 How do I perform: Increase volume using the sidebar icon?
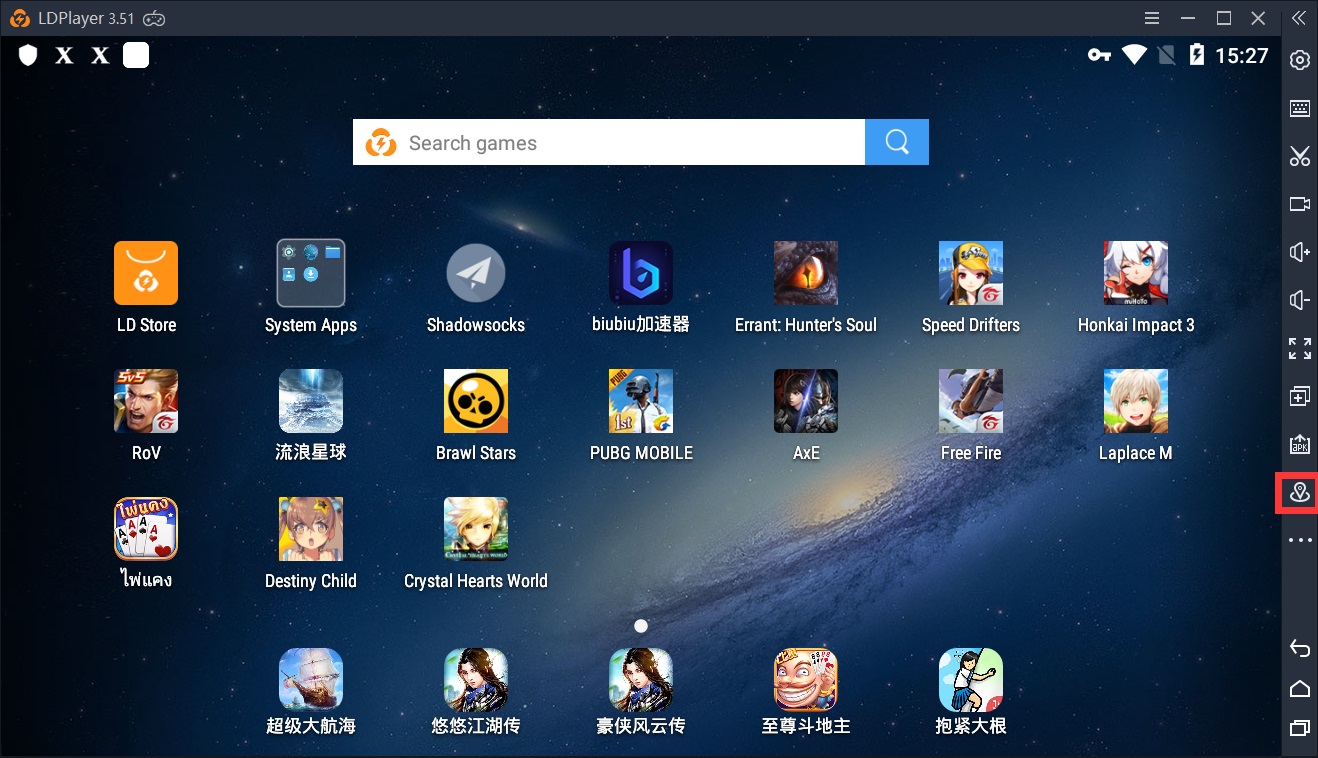click(x=1297, y=252)
